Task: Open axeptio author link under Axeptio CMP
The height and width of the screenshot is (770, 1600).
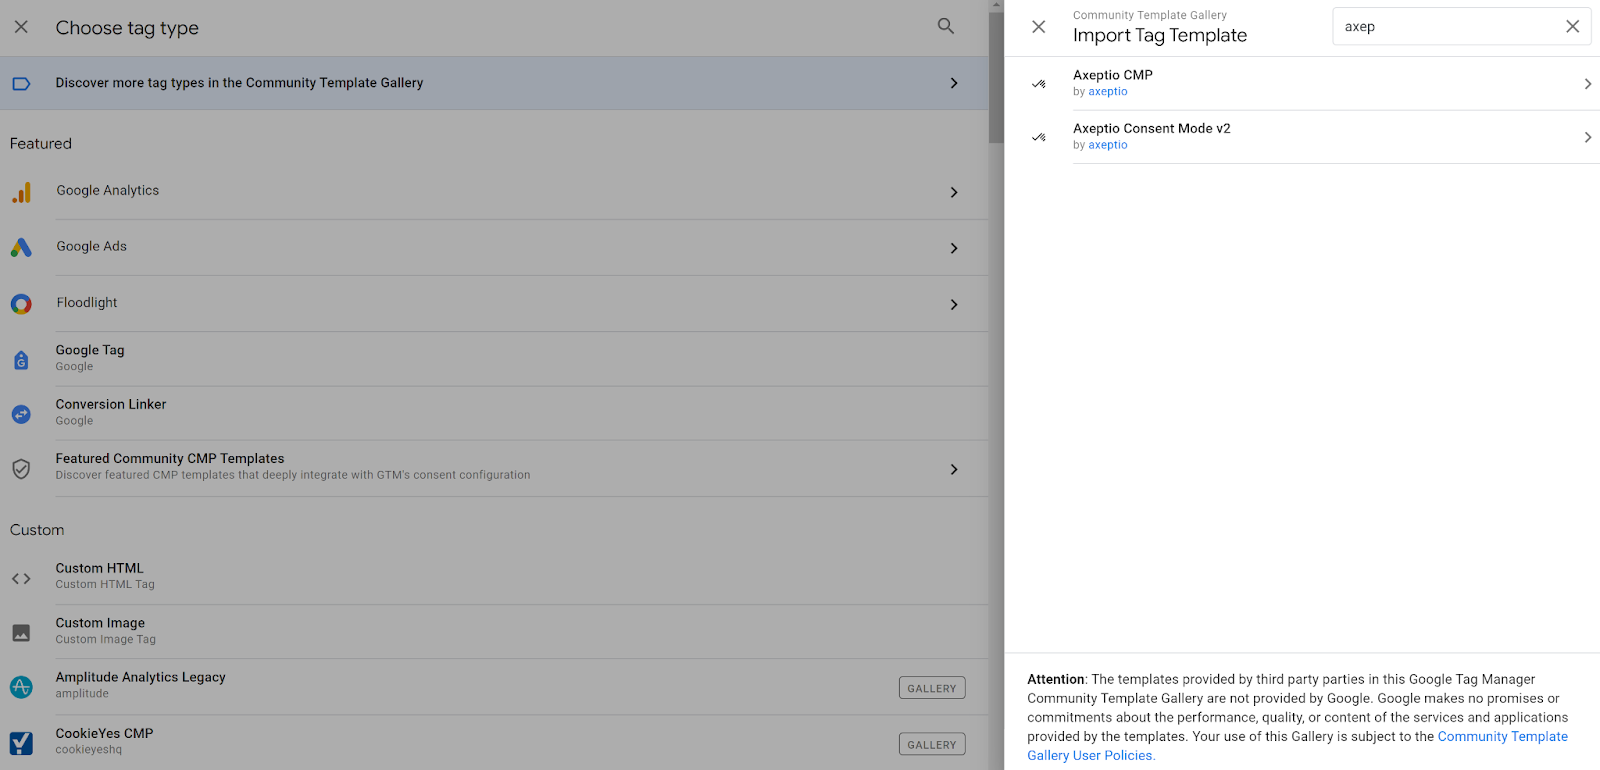Action: [x=1108, y=92]
